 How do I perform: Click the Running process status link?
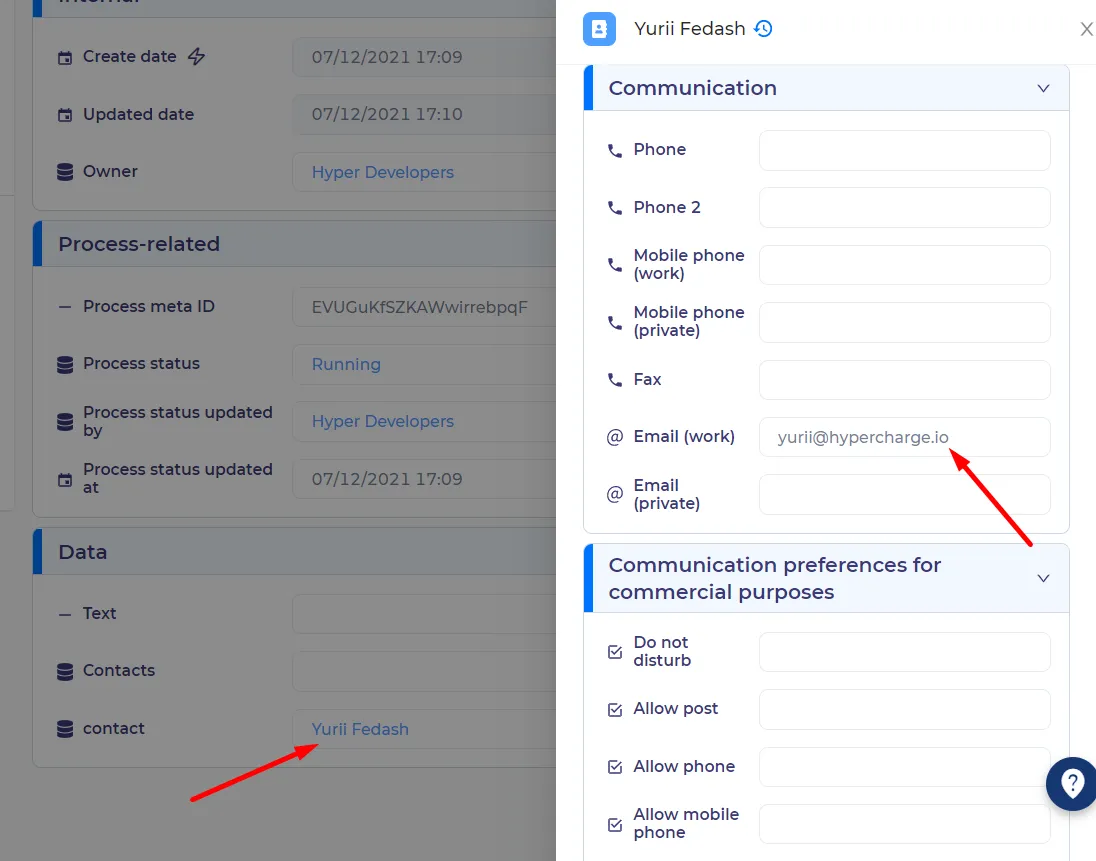coord(346,364)
